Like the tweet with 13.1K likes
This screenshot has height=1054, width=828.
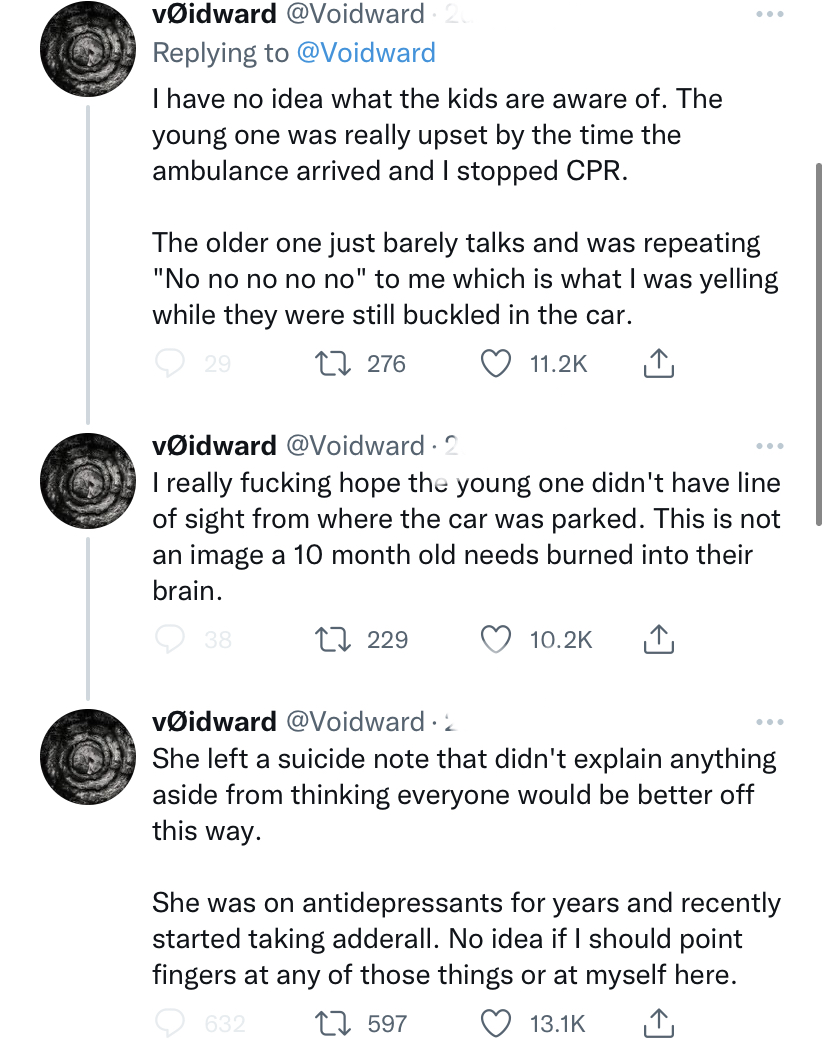tap(497, 1023)
